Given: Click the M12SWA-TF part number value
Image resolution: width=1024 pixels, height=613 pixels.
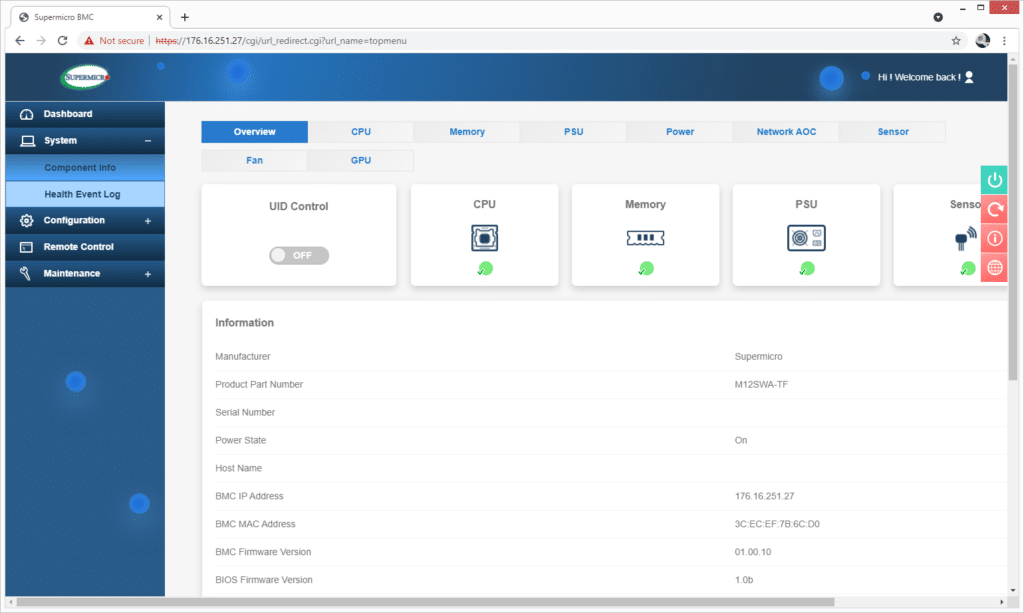Looking at the screenshot, I should click(761, 385).
